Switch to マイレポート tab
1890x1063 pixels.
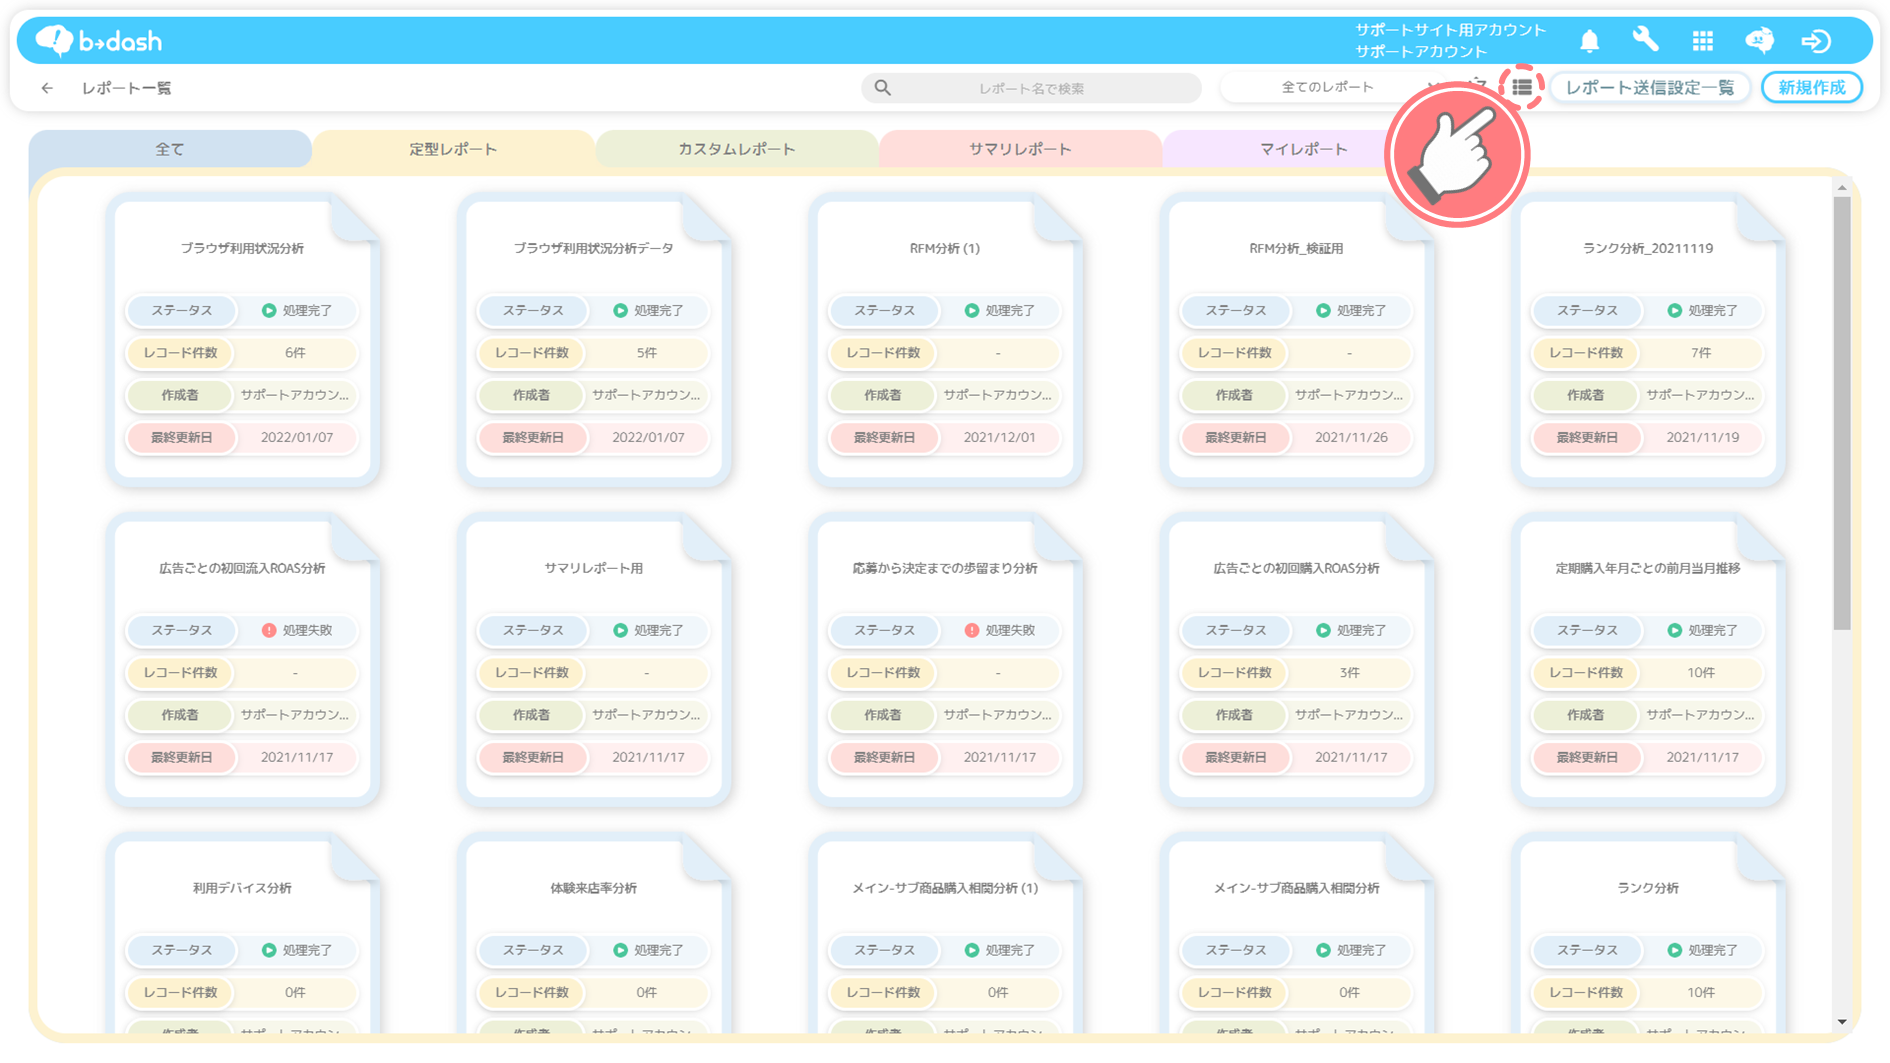(1303, 149)
